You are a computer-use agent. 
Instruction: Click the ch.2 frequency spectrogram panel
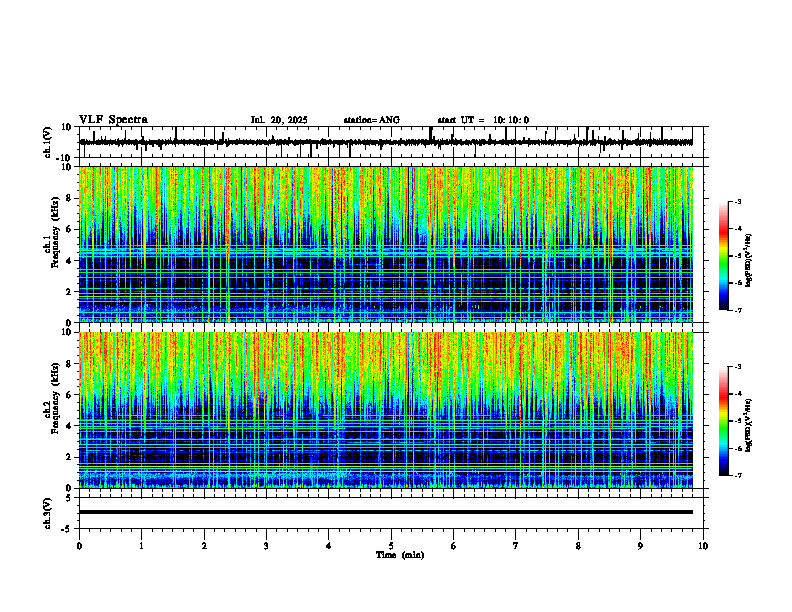click(386, 410)
